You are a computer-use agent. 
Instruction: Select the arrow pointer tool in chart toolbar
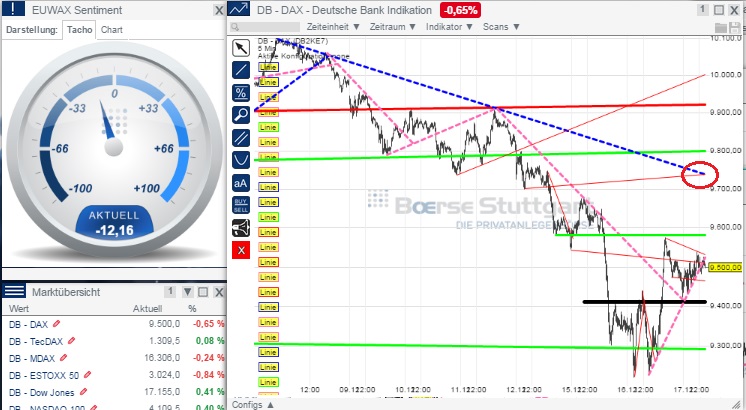(x=241, y=48)
